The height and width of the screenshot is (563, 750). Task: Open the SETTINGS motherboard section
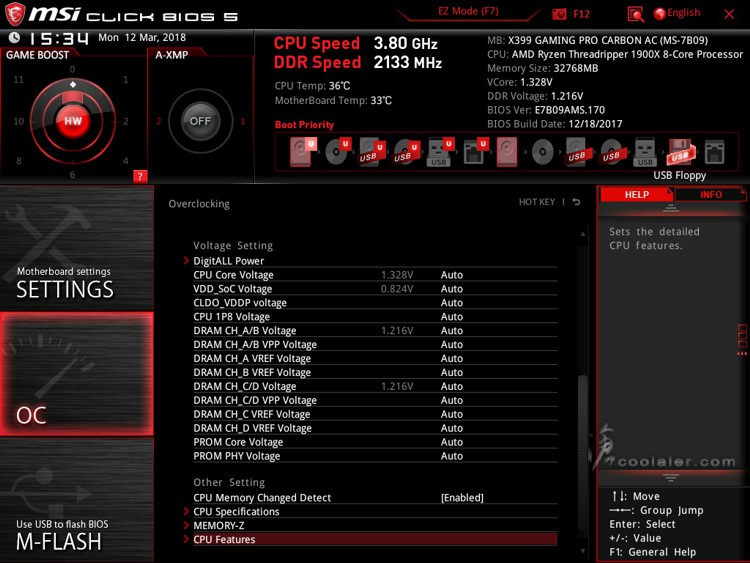(x=77, y=248)
